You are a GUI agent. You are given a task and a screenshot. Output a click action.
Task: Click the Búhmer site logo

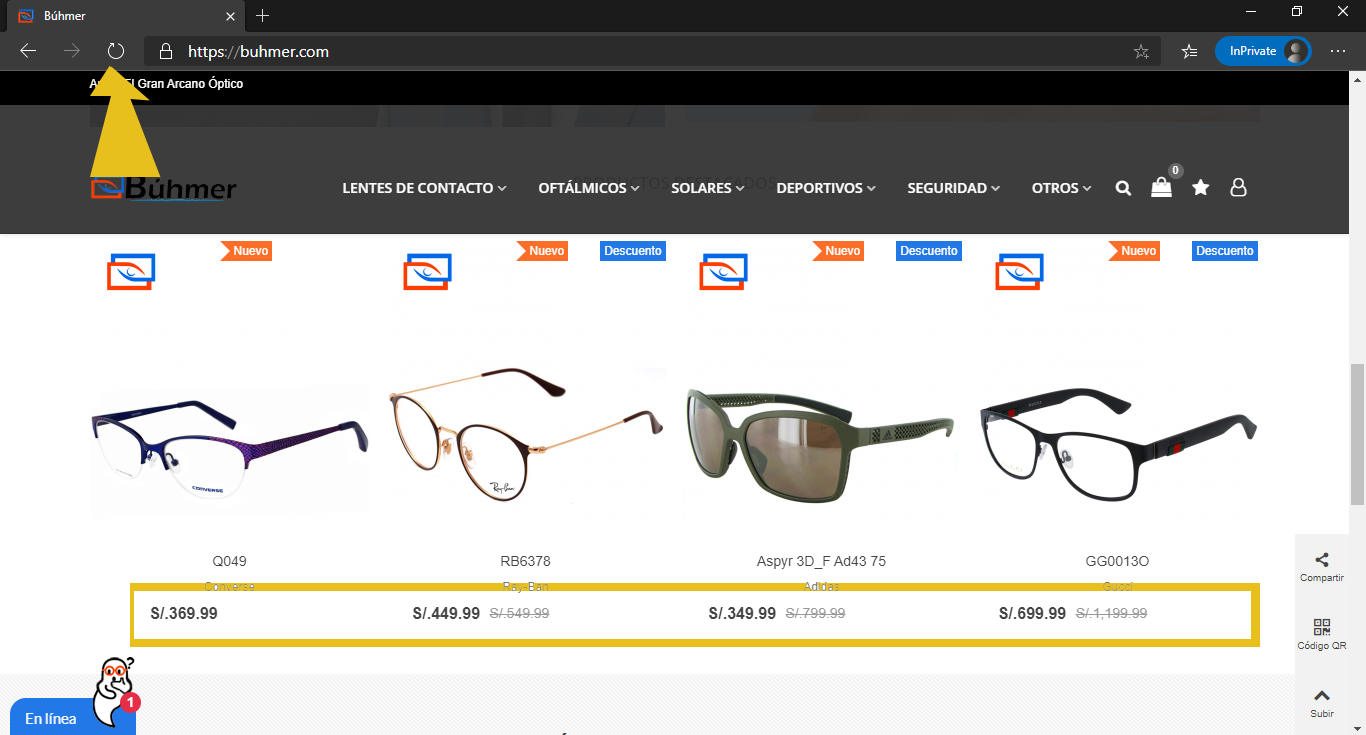point(164,188)
